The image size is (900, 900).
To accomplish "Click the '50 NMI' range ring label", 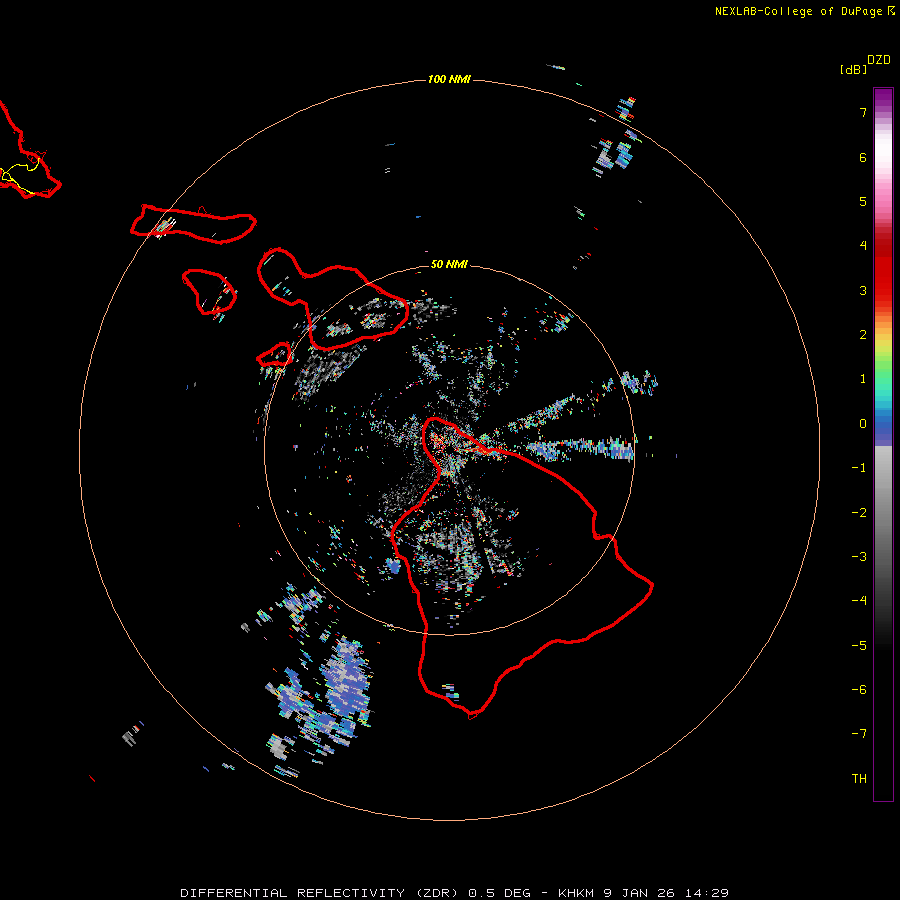I will pos(449,264).
